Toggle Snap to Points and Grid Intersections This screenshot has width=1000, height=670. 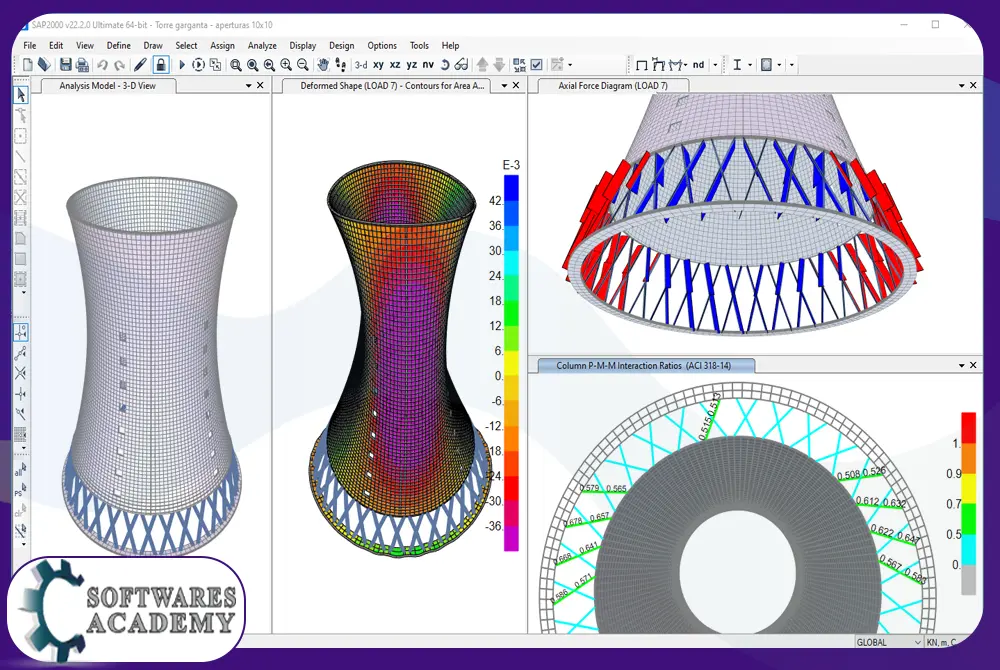[21, 332]
